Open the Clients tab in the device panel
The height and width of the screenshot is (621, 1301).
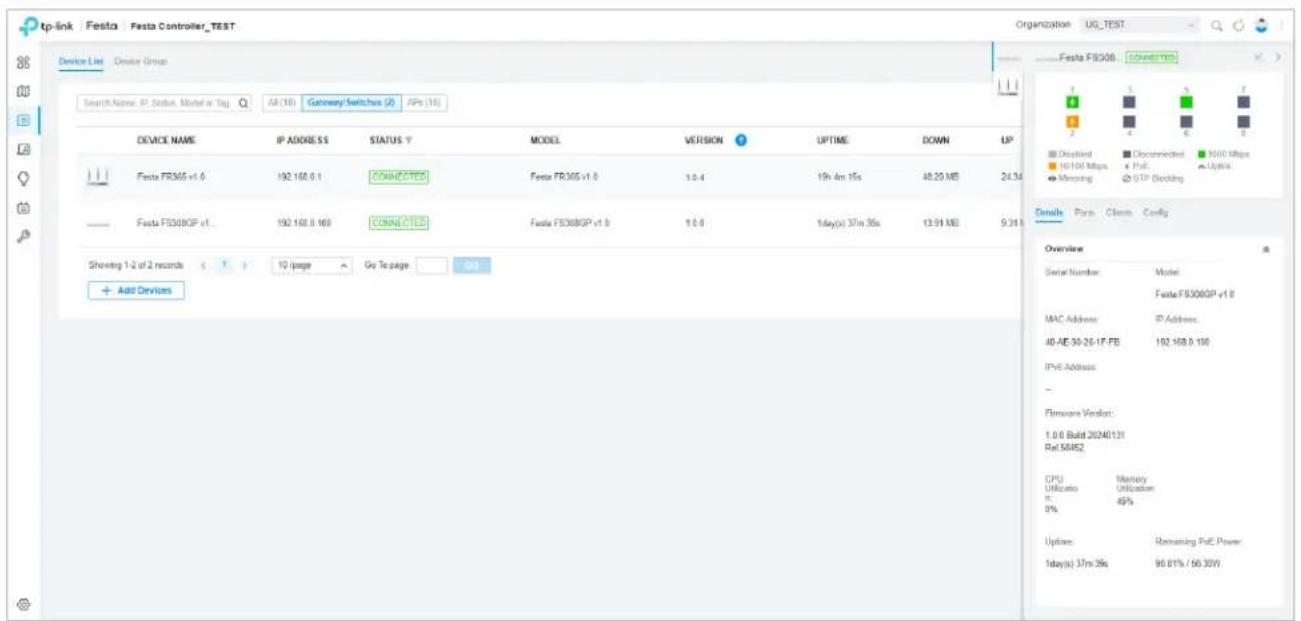[1117, 213]
